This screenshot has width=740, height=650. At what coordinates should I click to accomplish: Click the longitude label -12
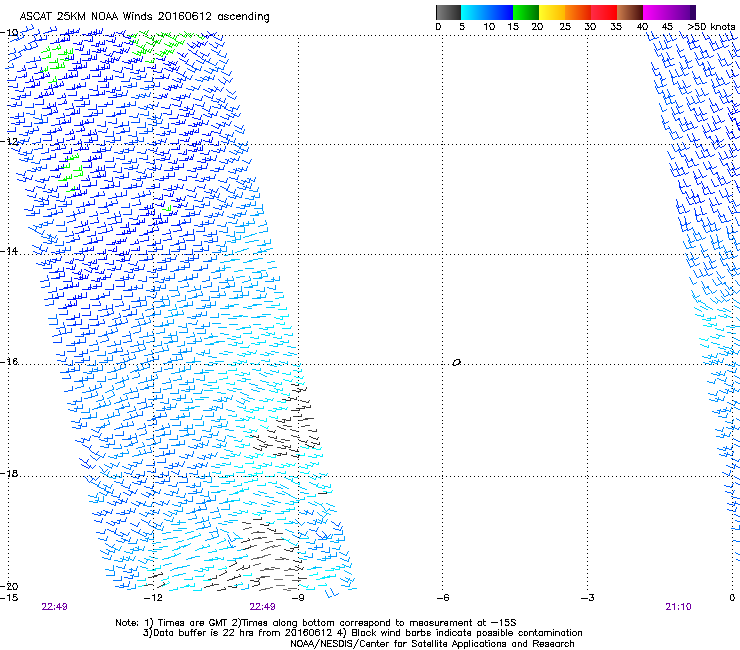coord(153,598)
